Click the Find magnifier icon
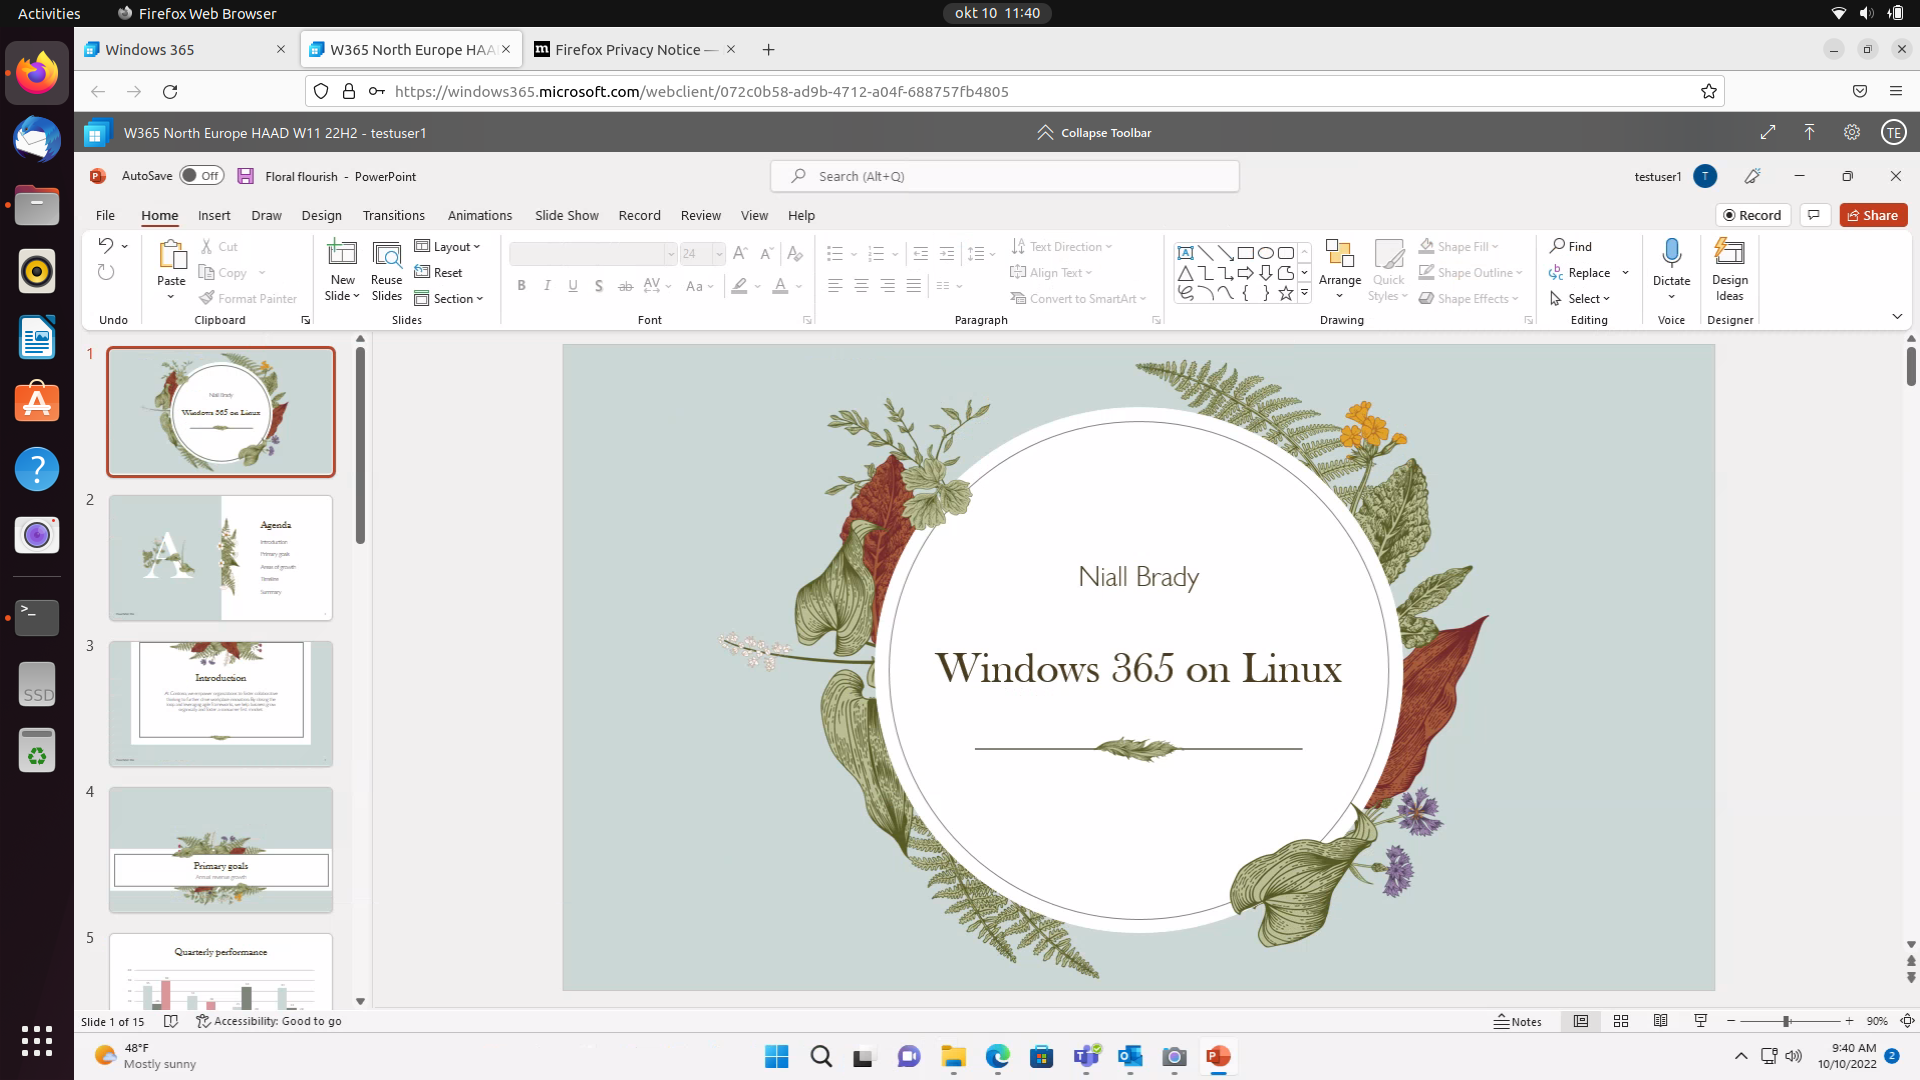The height and width of the screenshot is (1080, 1920). point(1557,246)
